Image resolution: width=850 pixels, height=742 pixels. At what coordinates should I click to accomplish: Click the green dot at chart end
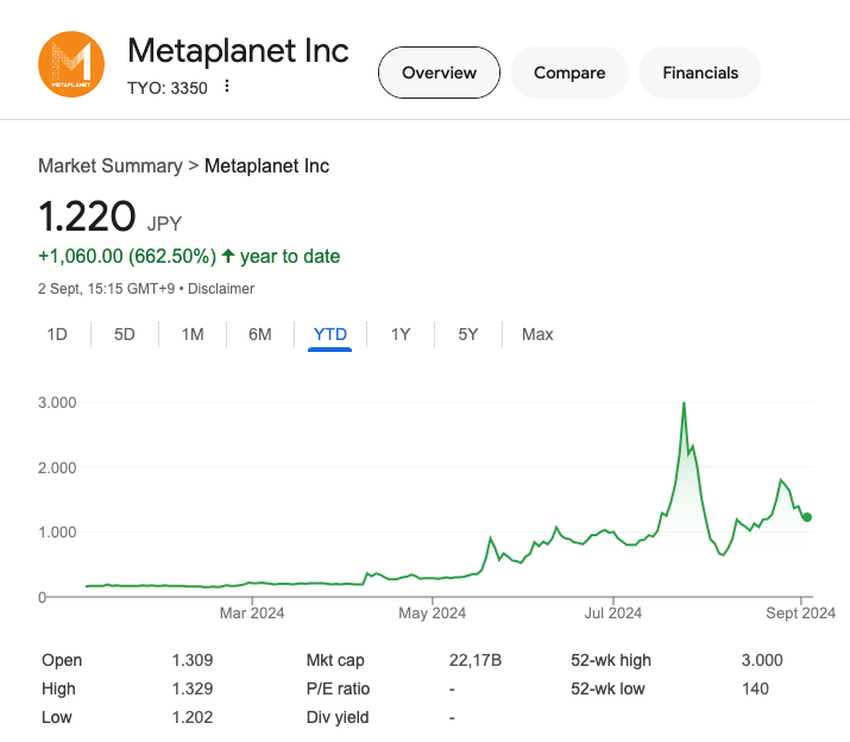tap(807, 517)
